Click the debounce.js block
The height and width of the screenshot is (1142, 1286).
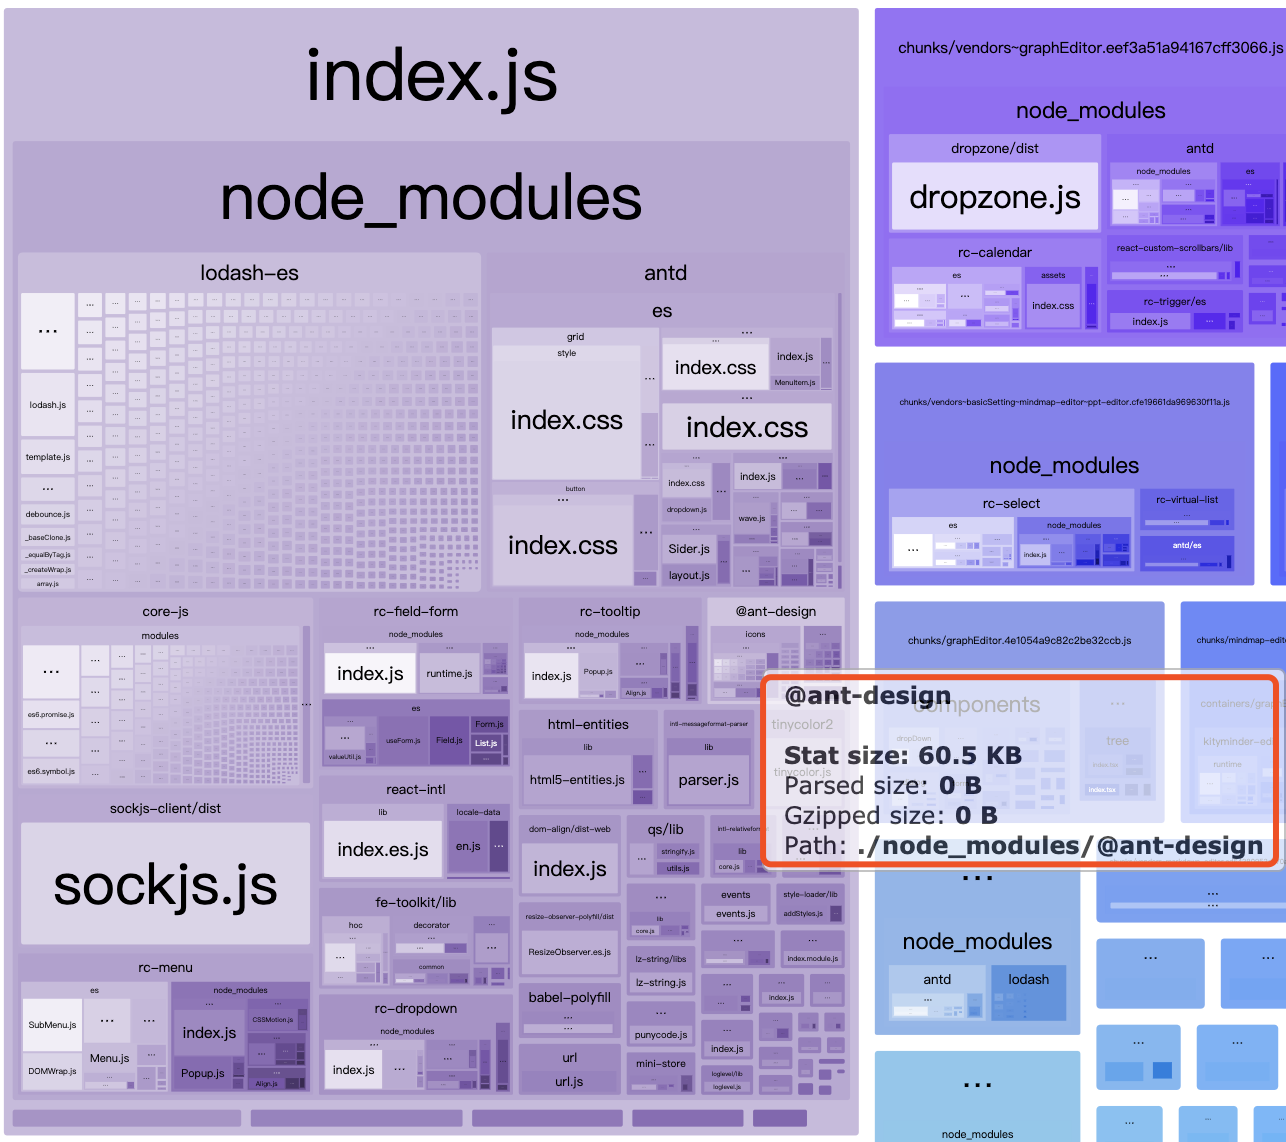48,514
